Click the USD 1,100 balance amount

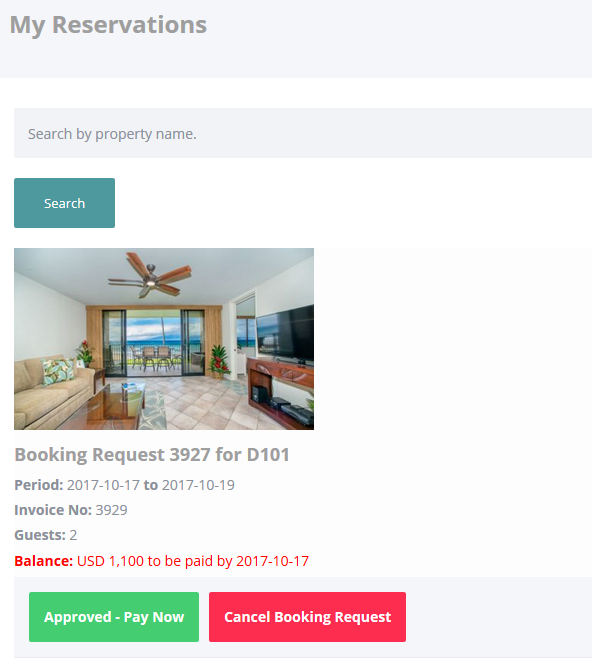click(110, 561)
